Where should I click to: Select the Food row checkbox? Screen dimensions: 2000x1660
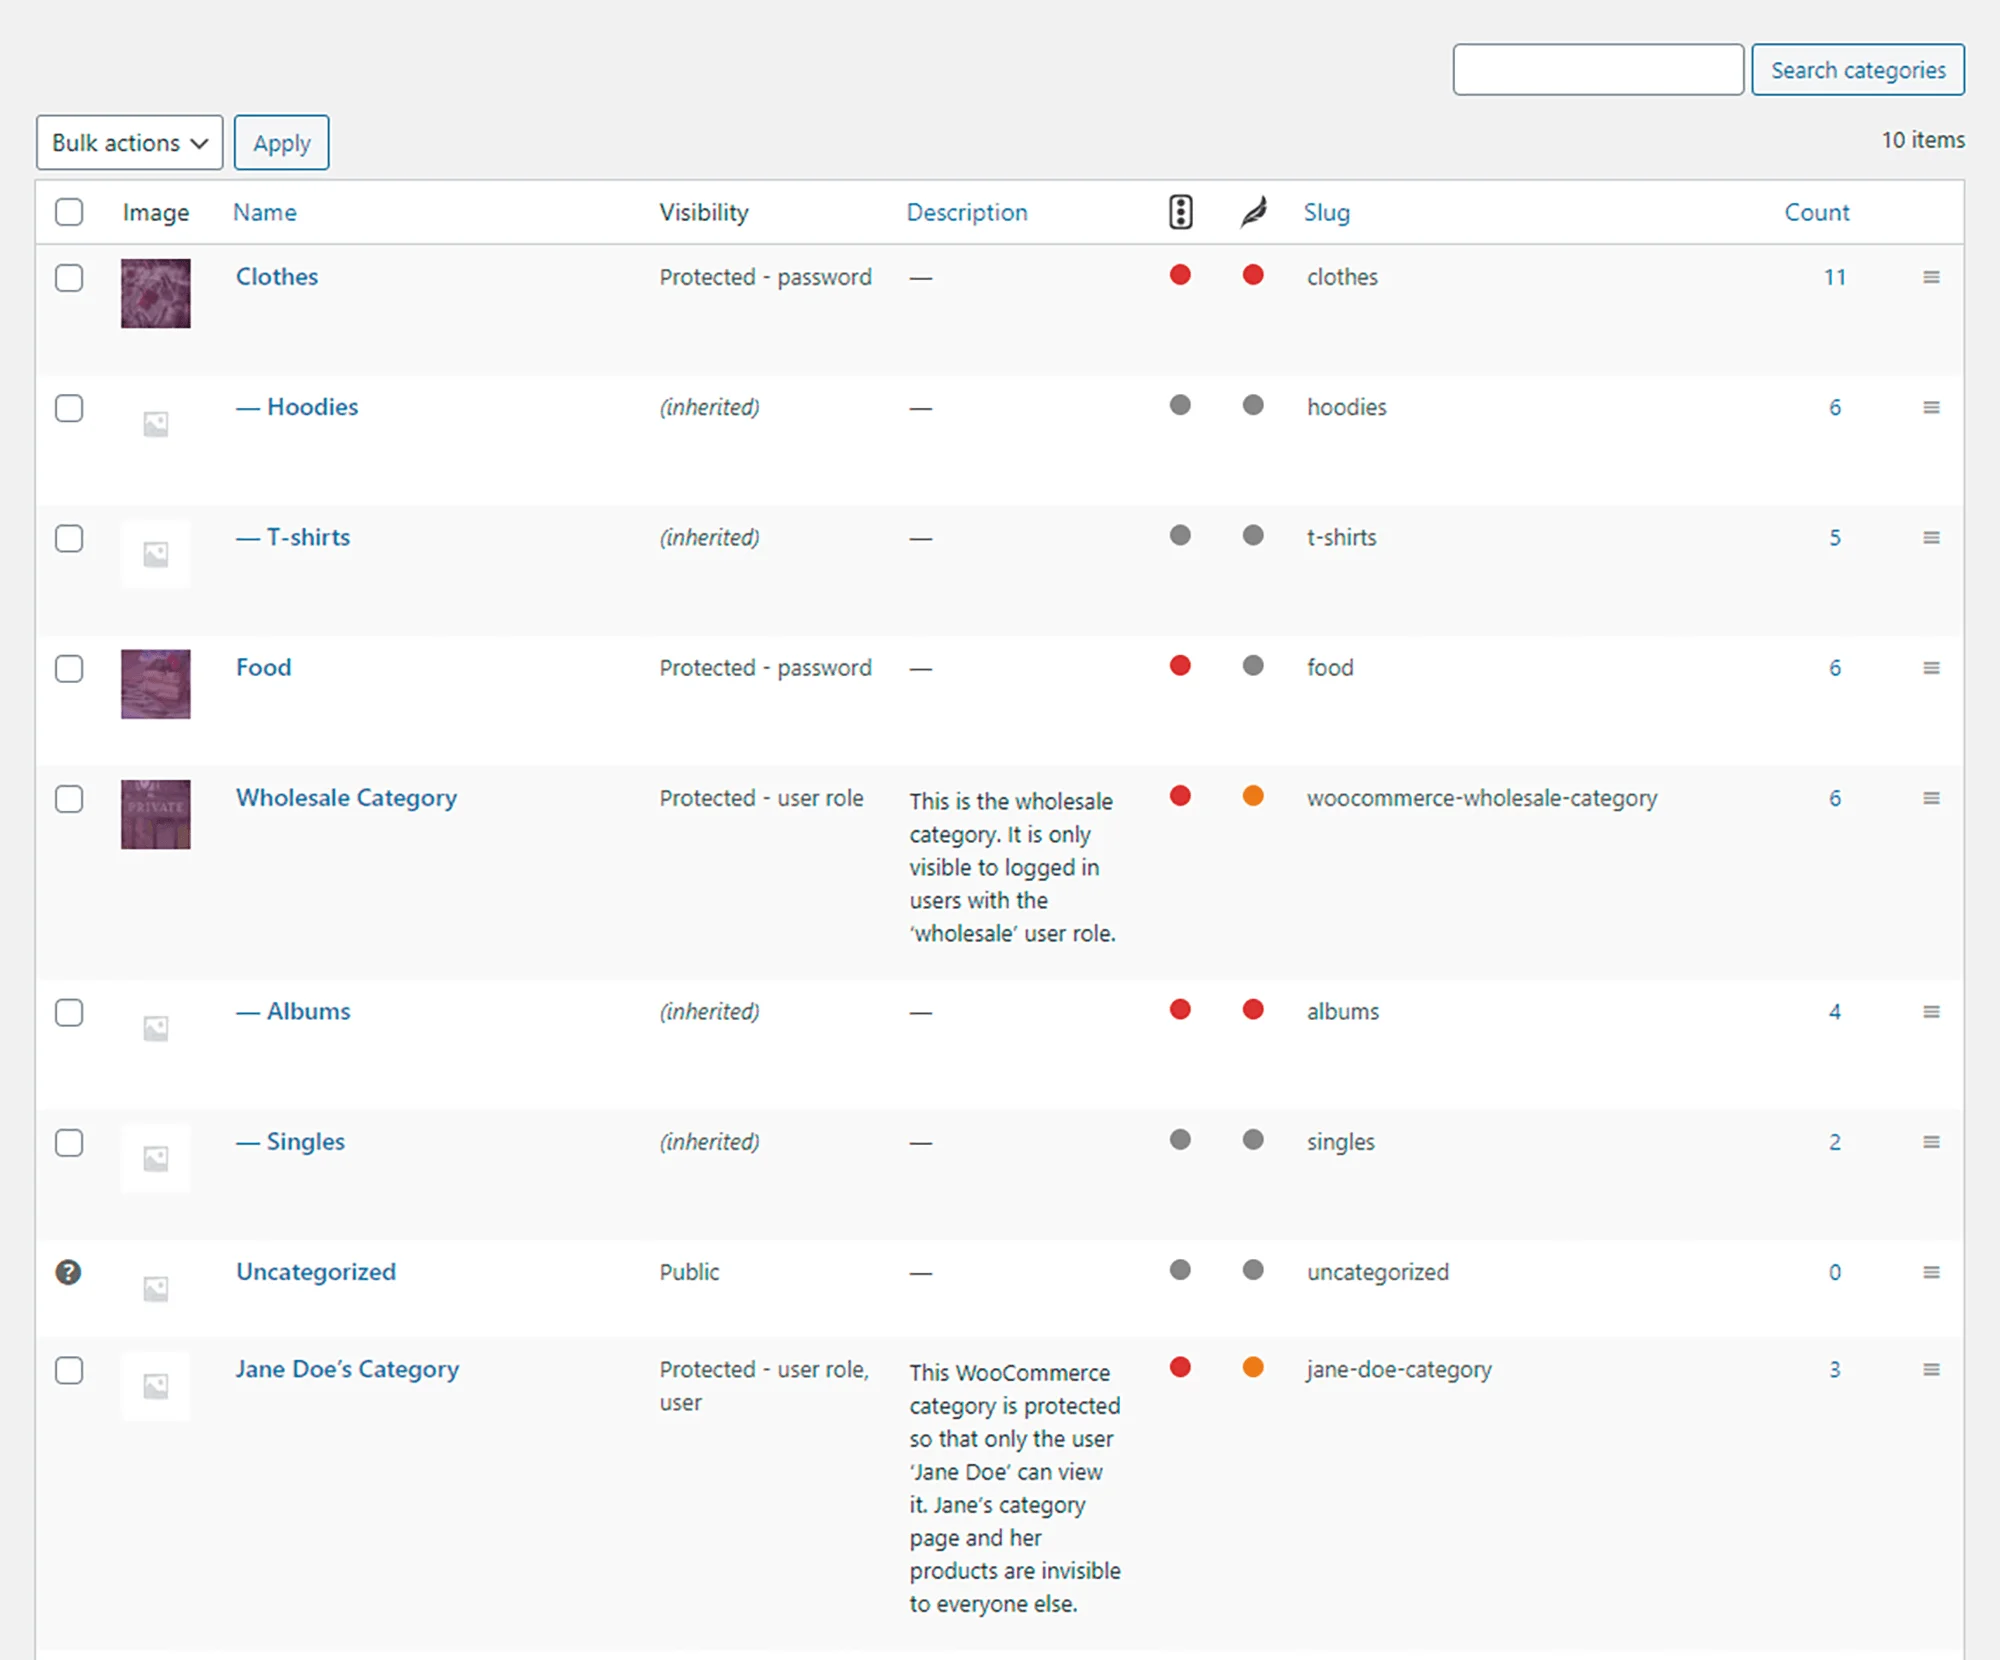[x=69, y=669]
